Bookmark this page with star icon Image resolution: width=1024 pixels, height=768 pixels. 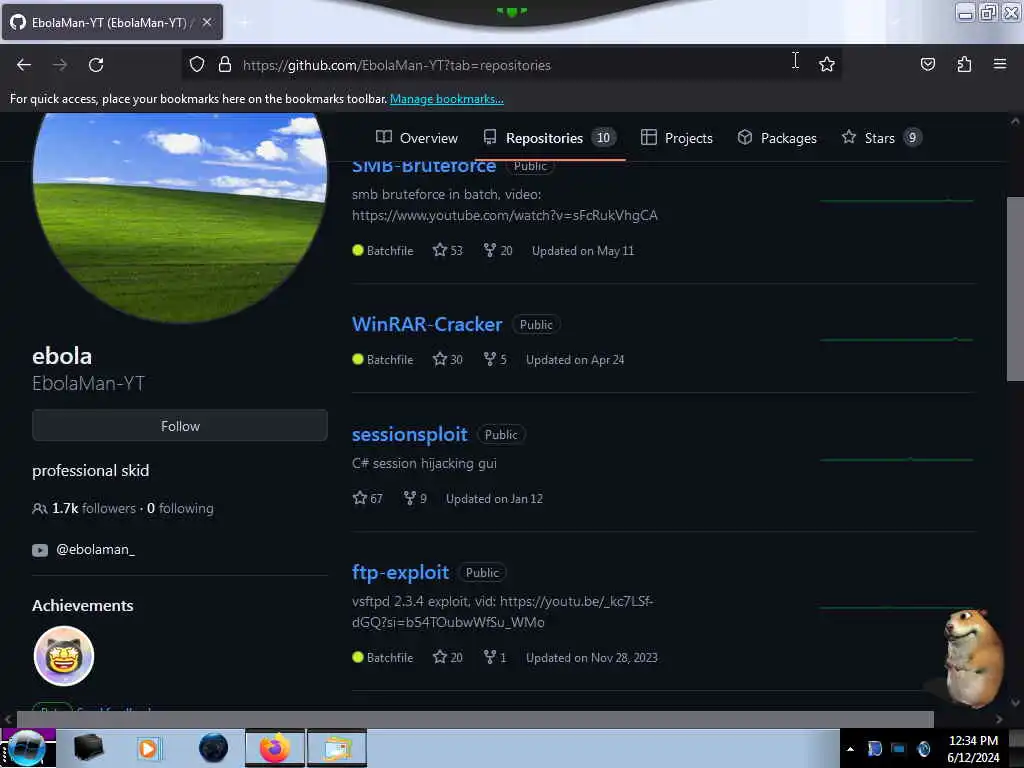(x=827, y=64)
